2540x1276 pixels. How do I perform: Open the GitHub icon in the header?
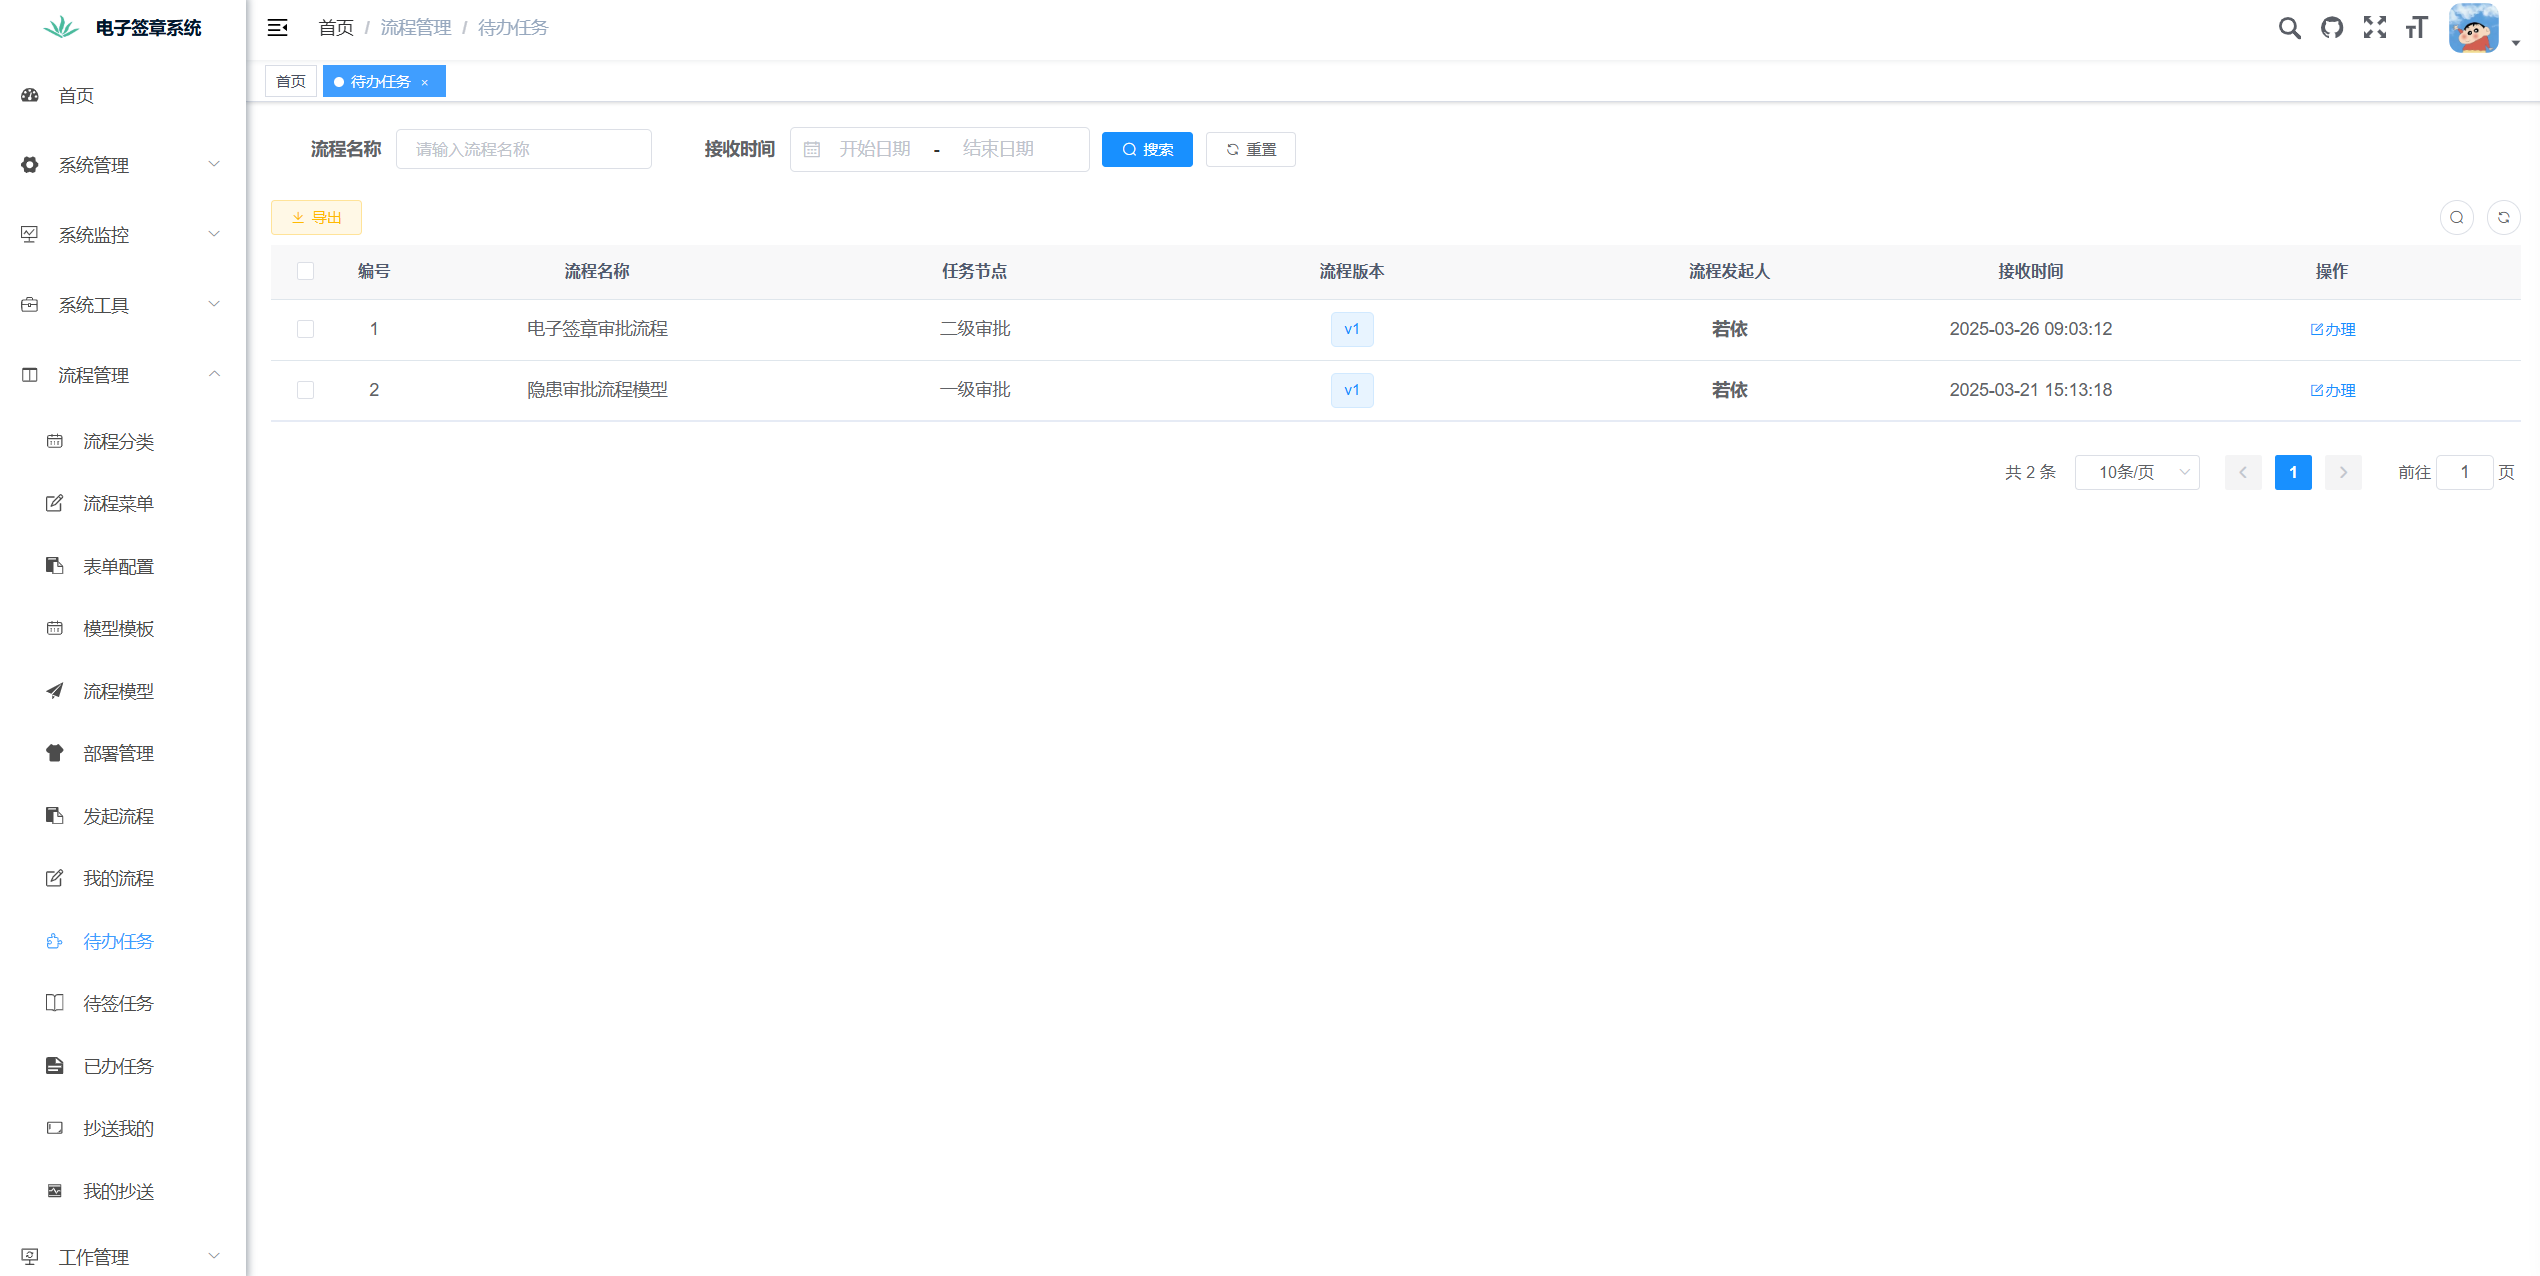pyautogui.click(x=2332, y=27)
